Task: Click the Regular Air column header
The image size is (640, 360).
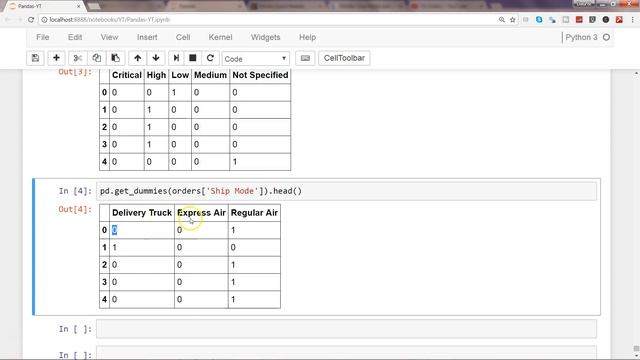Action: 254,213
